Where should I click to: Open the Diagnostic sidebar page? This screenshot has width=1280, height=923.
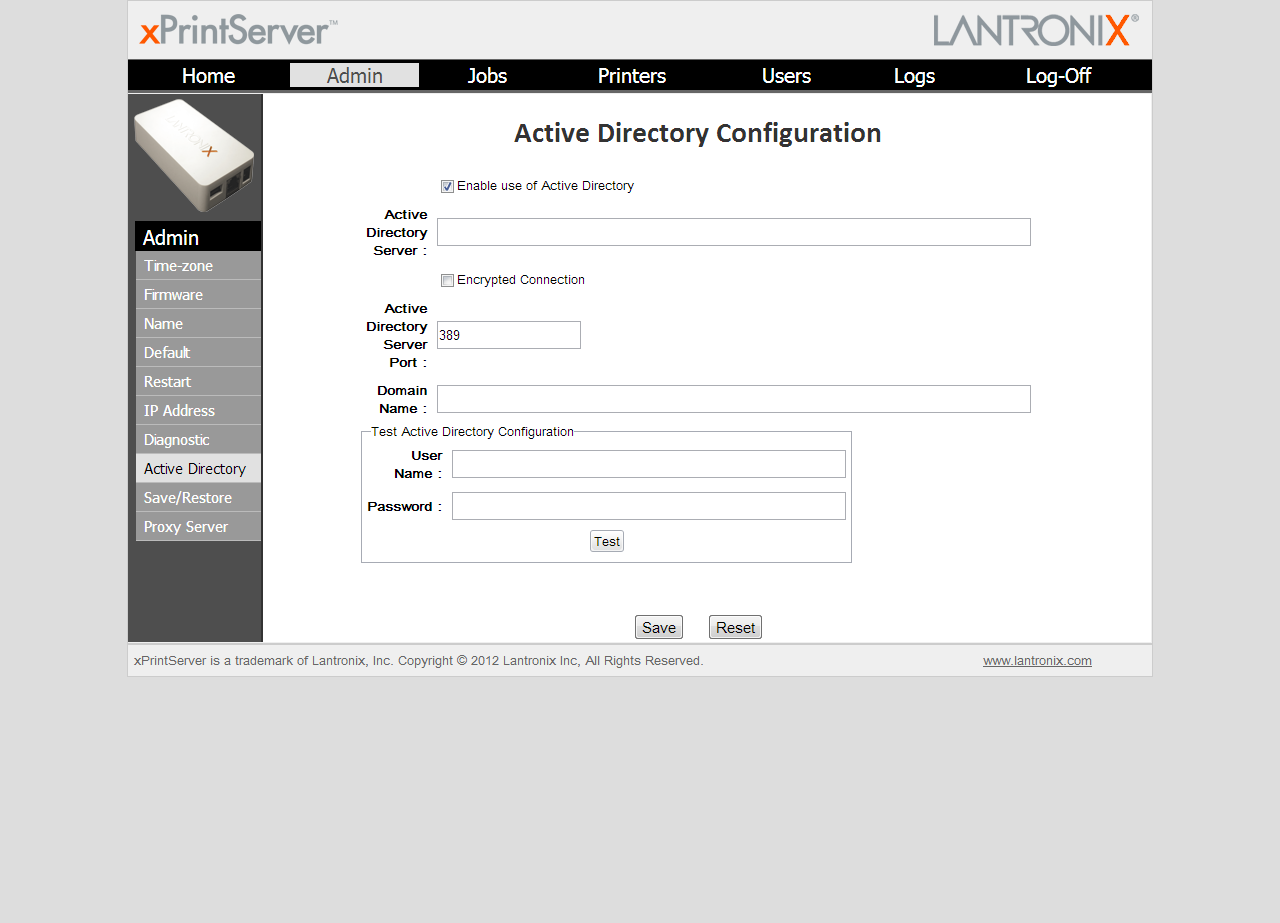click(x=198, y=440)
